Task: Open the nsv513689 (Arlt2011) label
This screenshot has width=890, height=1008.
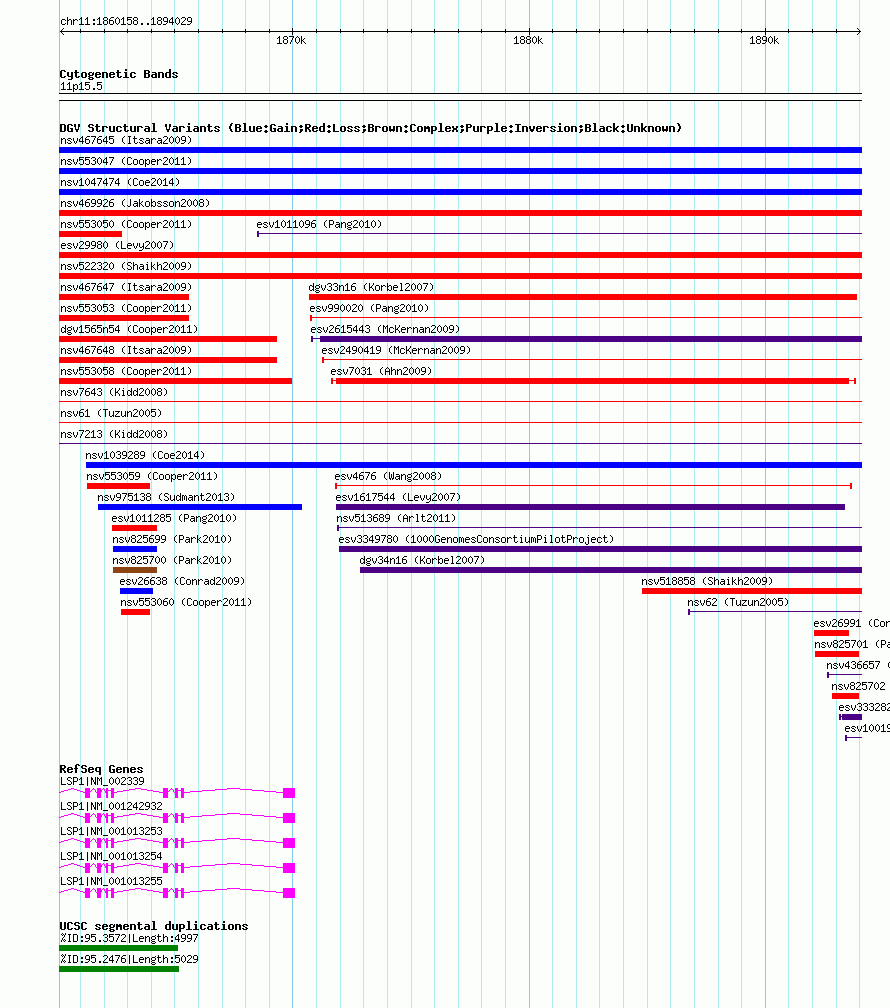Action: [396, 518]
